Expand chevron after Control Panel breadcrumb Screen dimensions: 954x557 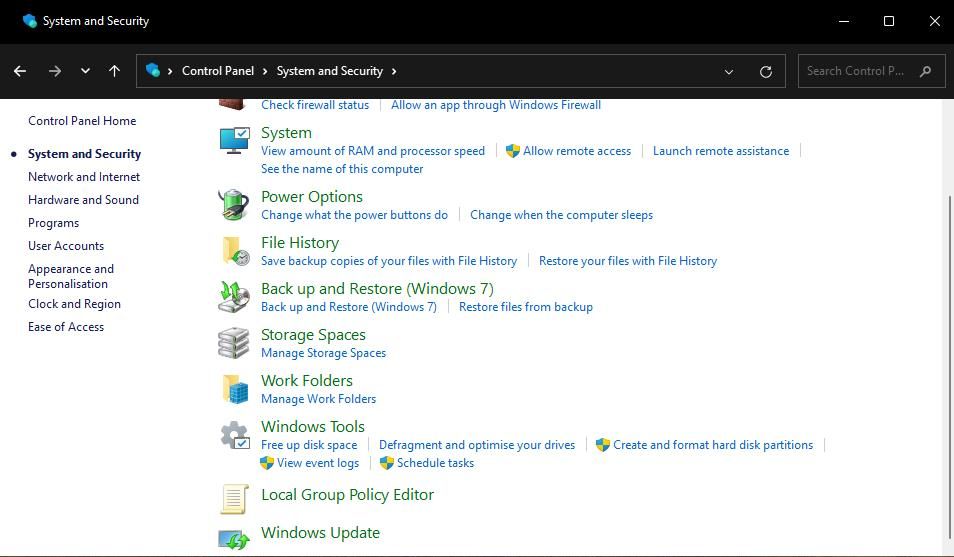coord(265,71)
